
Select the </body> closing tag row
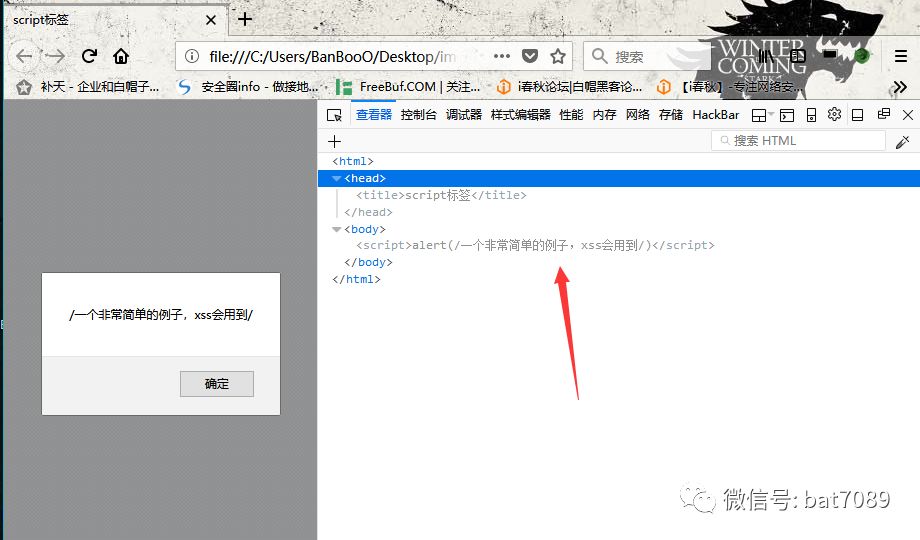point(618,262)
